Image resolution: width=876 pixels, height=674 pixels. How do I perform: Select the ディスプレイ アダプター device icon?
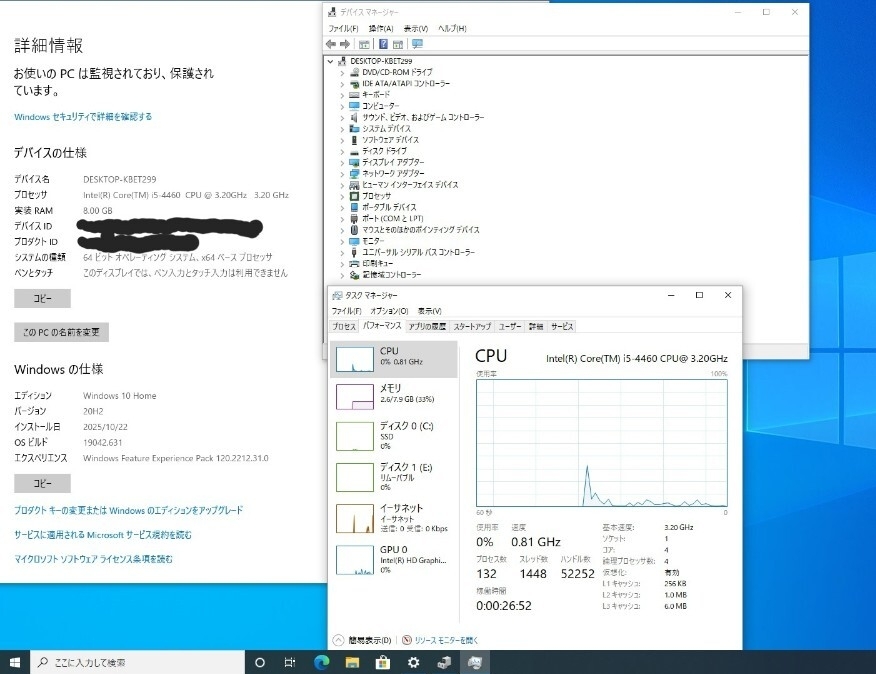tap(354, 162)
